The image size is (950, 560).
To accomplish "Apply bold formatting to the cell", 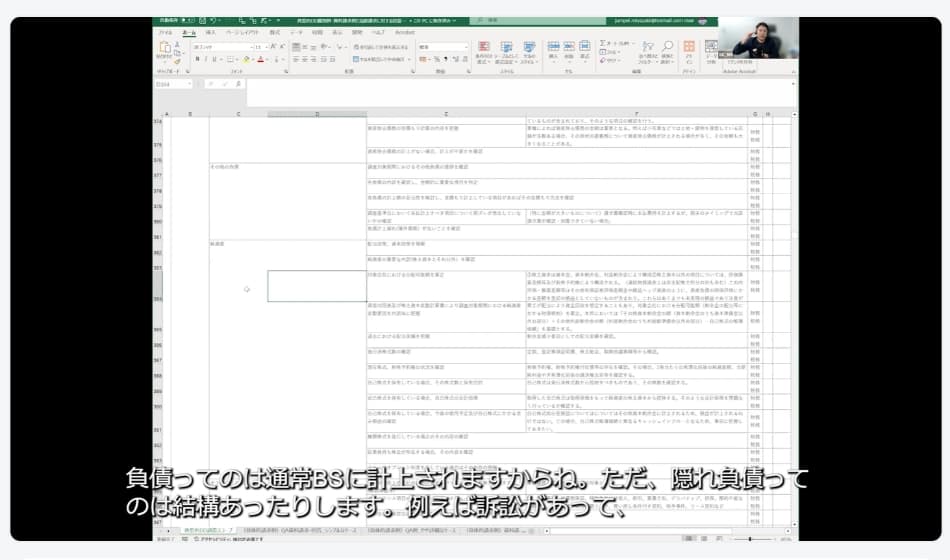I will tap(197, 59).
